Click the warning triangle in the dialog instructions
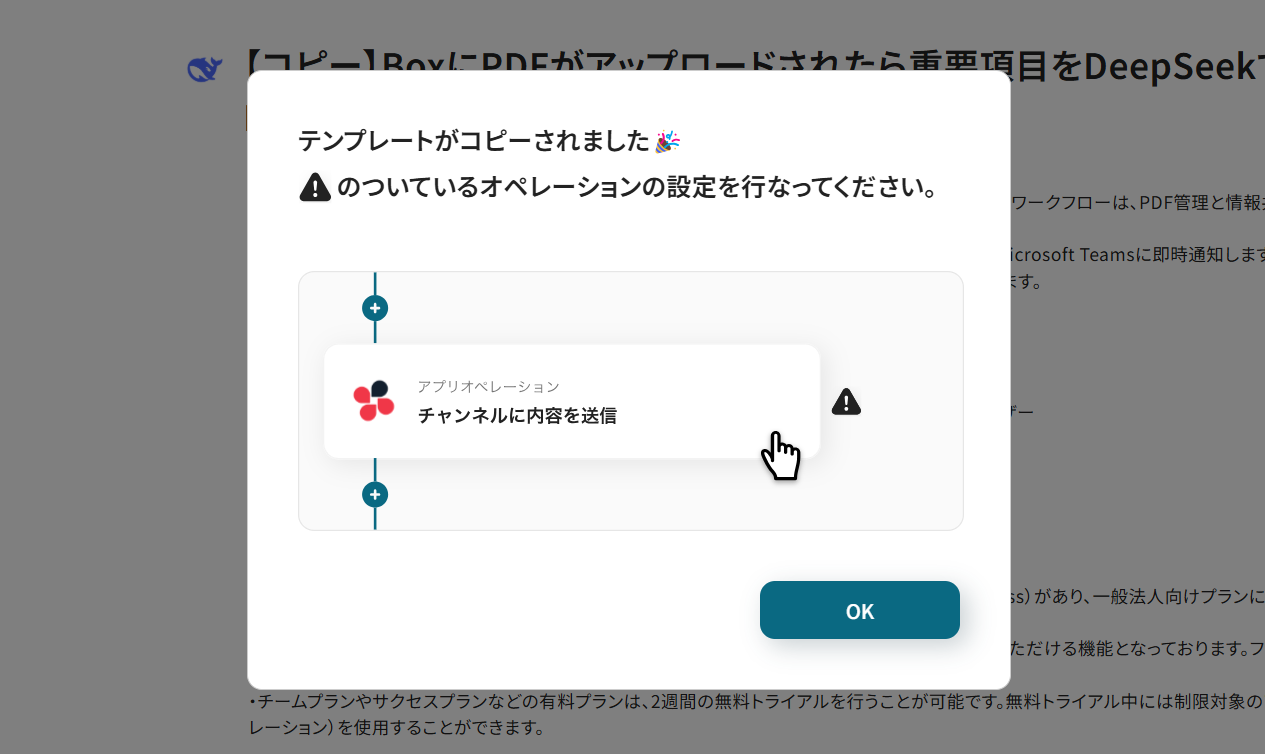 tap(315, 187)
